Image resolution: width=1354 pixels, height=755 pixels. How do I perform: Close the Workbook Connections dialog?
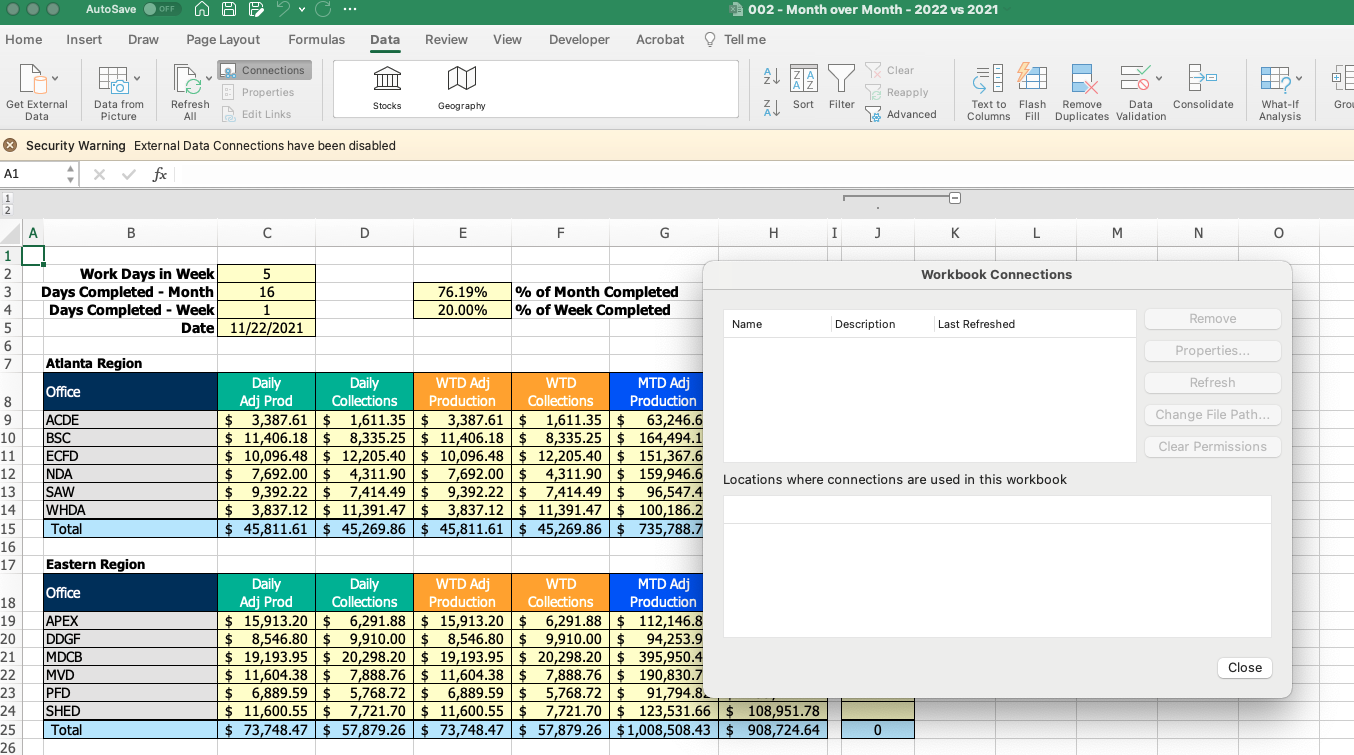[1244, 667]
